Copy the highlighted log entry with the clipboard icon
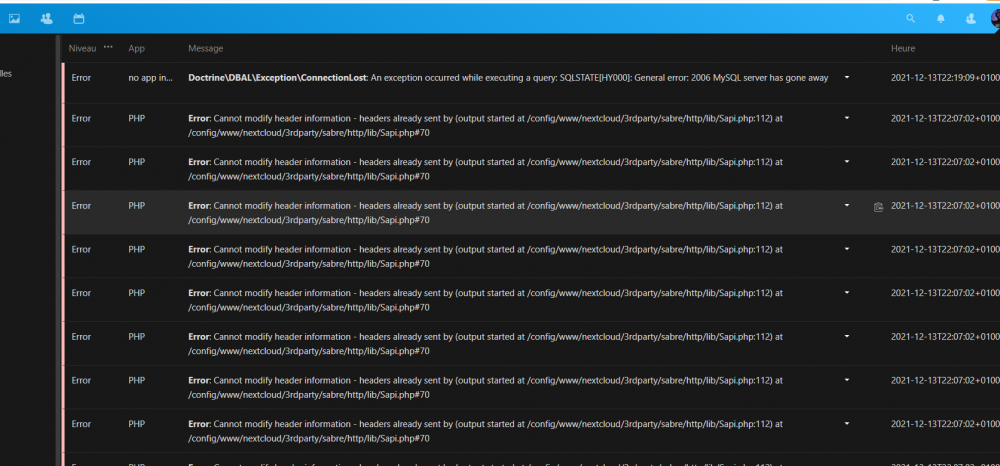This screenshot has width=1000, height=466. (x=878, y=207)
